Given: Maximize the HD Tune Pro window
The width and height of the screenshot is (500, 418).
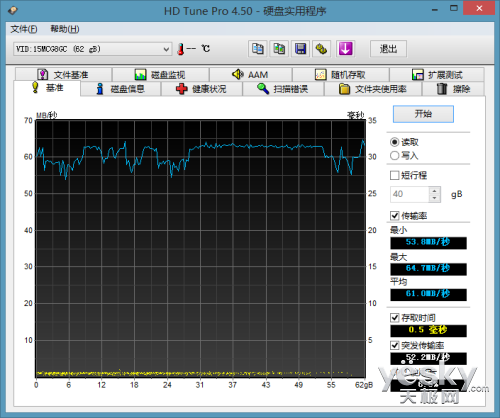Looking at the screenshot, I should click(454, 9).
